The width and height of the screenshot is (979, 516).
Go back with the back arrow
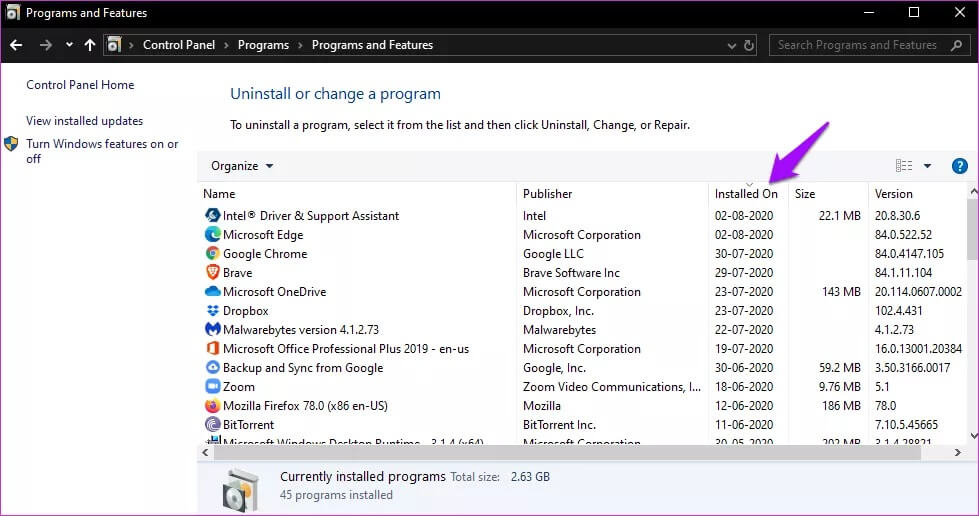tap(16, 45)
